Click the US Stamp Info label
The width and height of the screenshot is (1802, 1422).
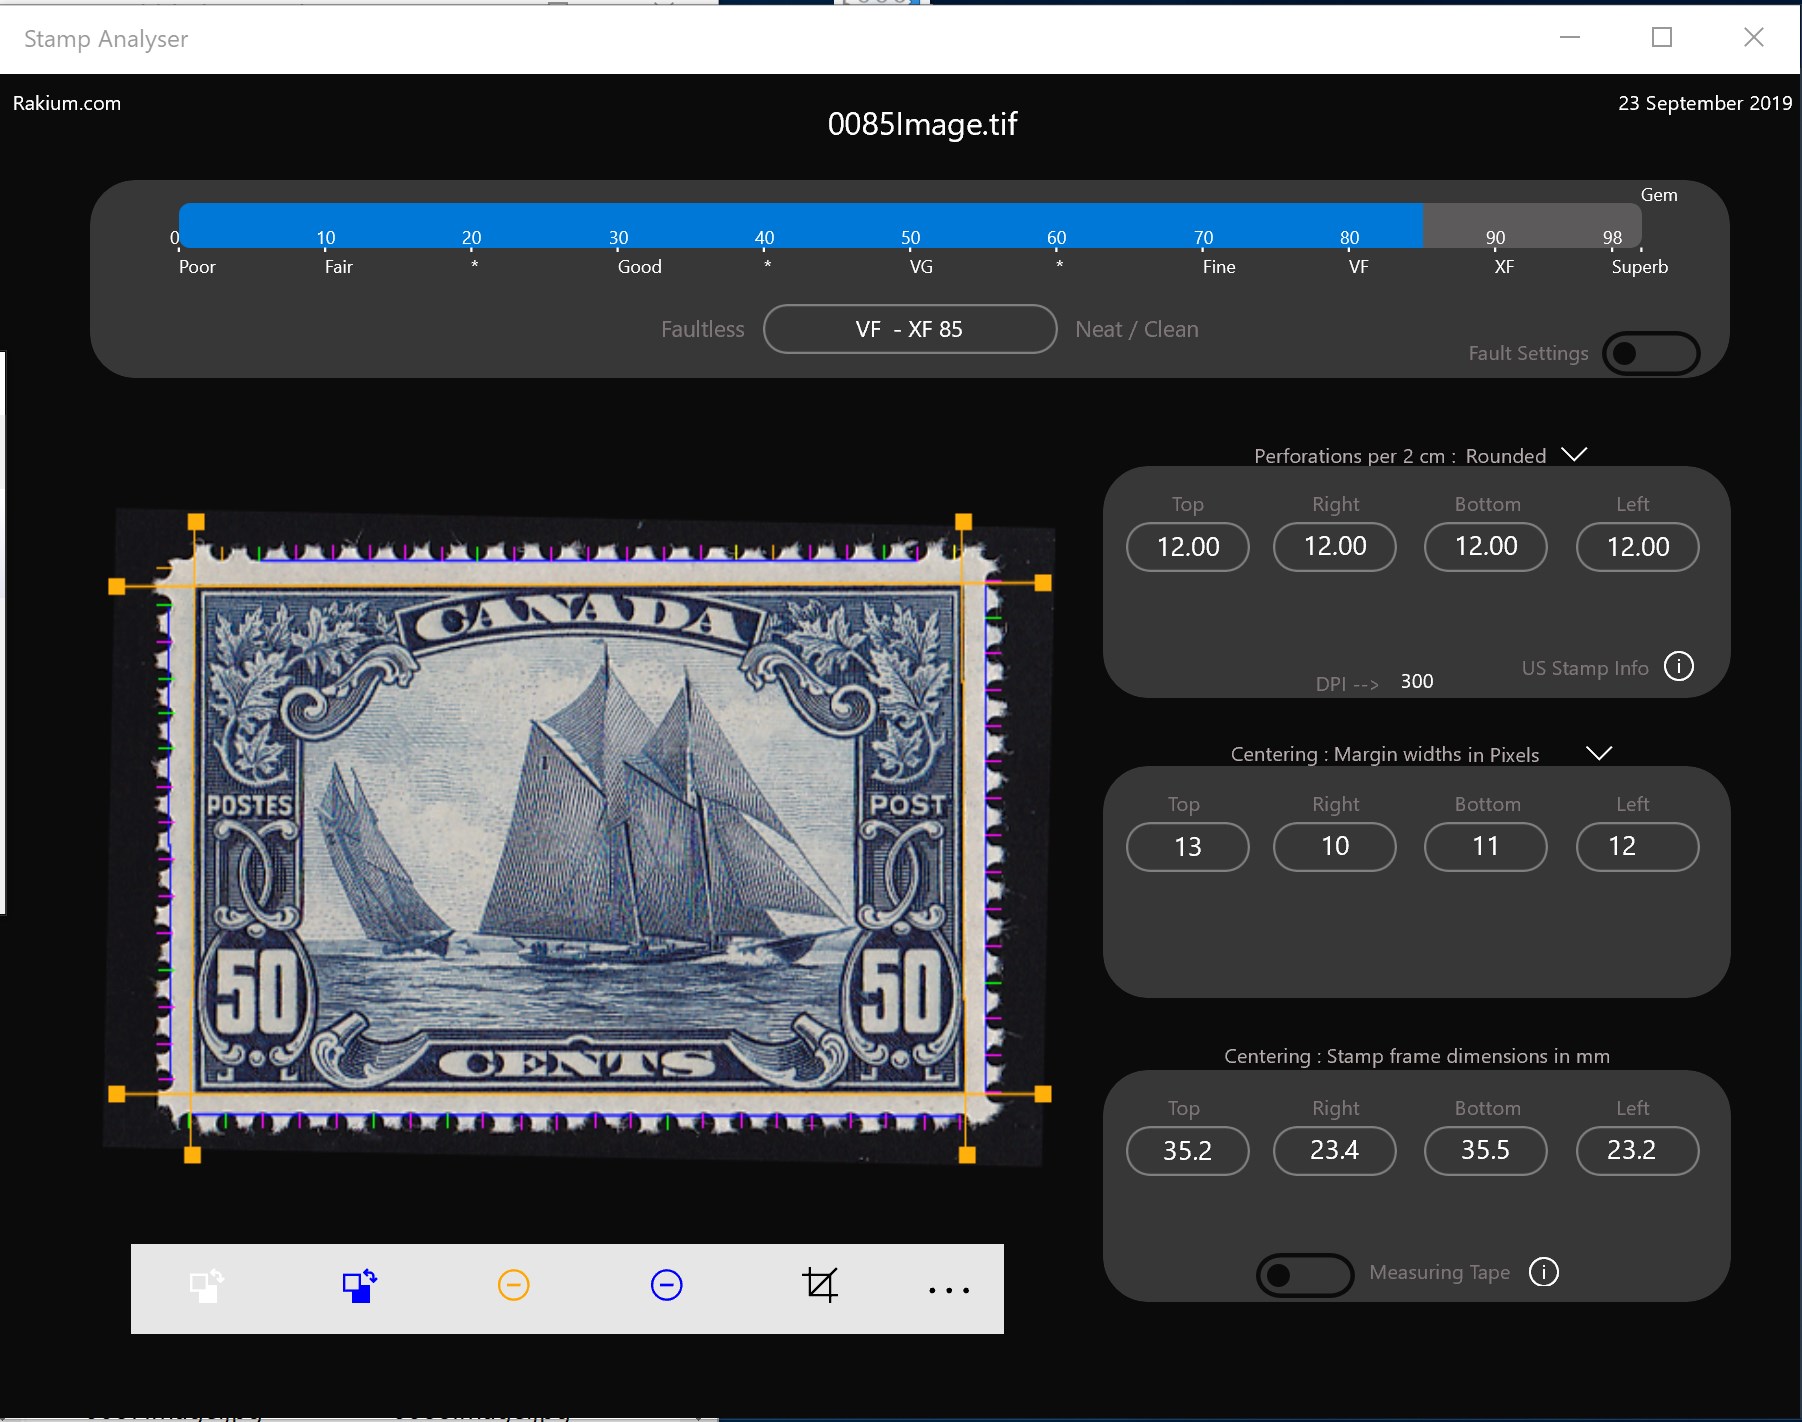pyautogui.click(x=1585, y=668)
